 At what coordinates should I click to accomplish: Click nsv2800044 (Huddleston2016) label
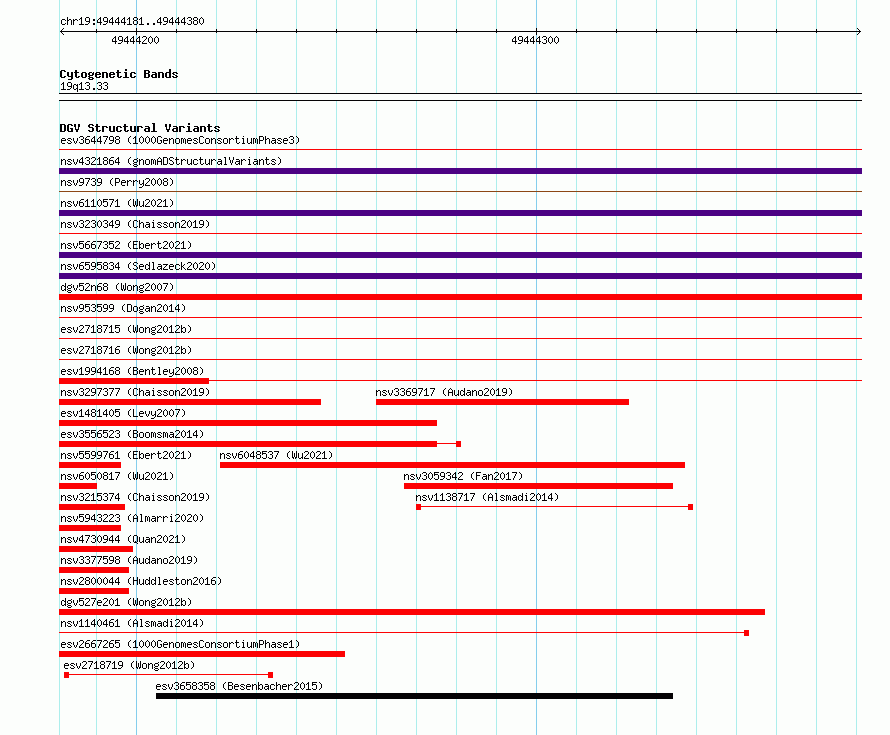[x=141, y=581]
